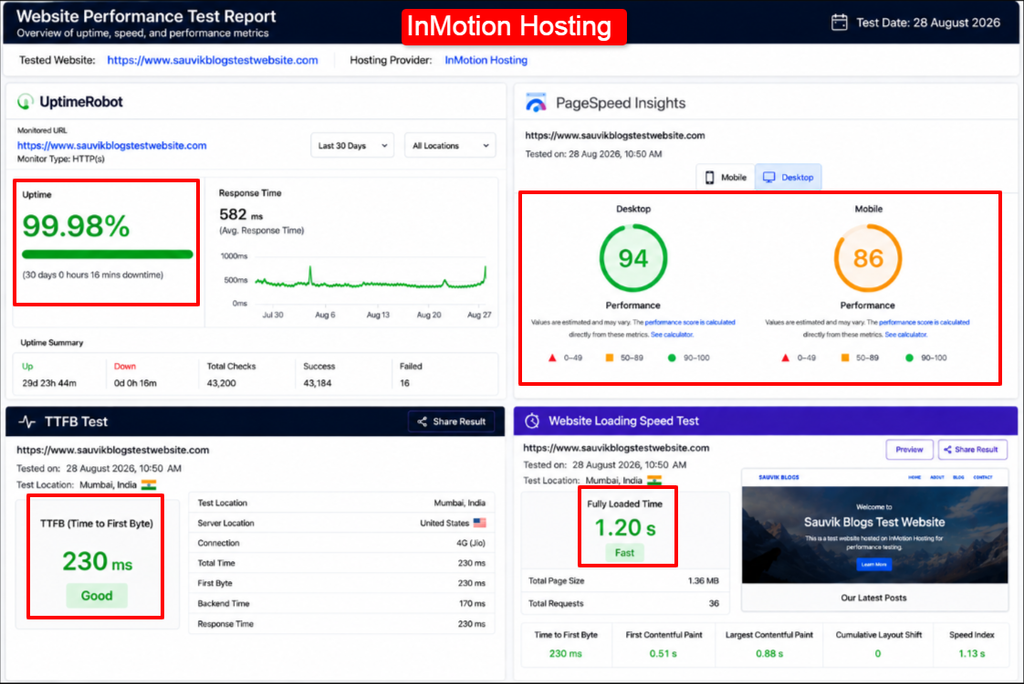Viewport: 1024px width, 684px height.
Task: Click the Website Loading Speed Test clock icon
Action: coord(532,421)
